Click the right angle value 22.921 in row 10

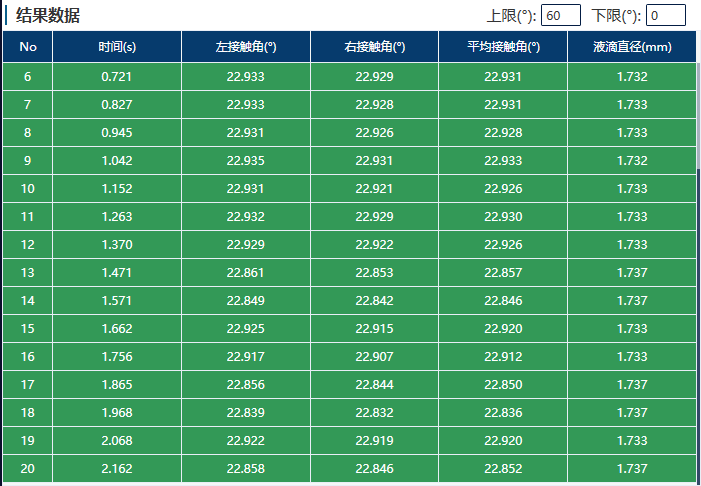374,189
